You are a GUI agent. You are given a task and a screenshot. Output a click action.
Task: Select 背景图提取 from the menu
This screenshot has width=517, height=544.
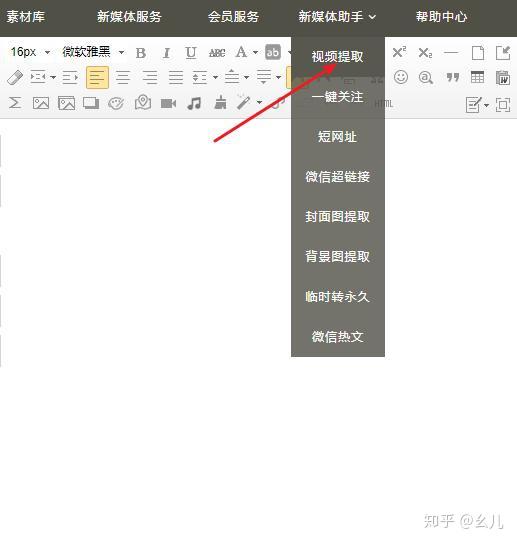[338, 256]
